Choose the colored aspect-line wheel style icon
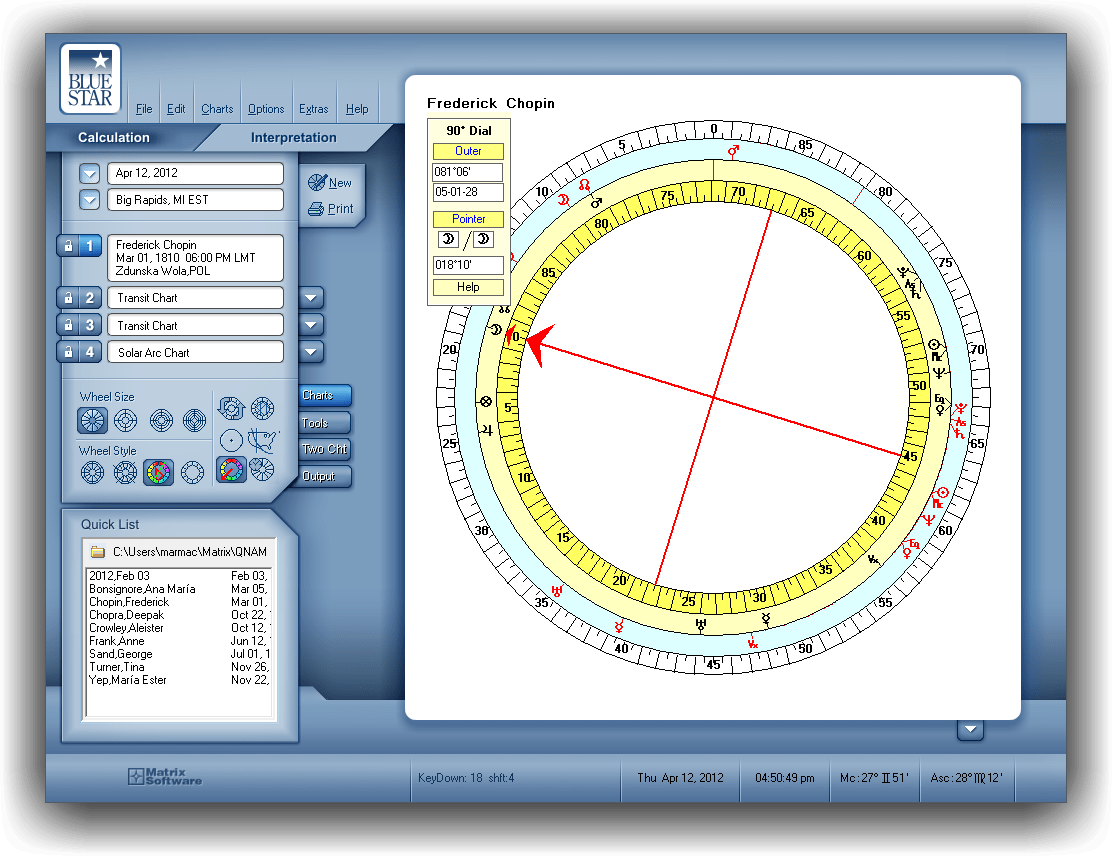1112x856 pixels. [158, 472]
